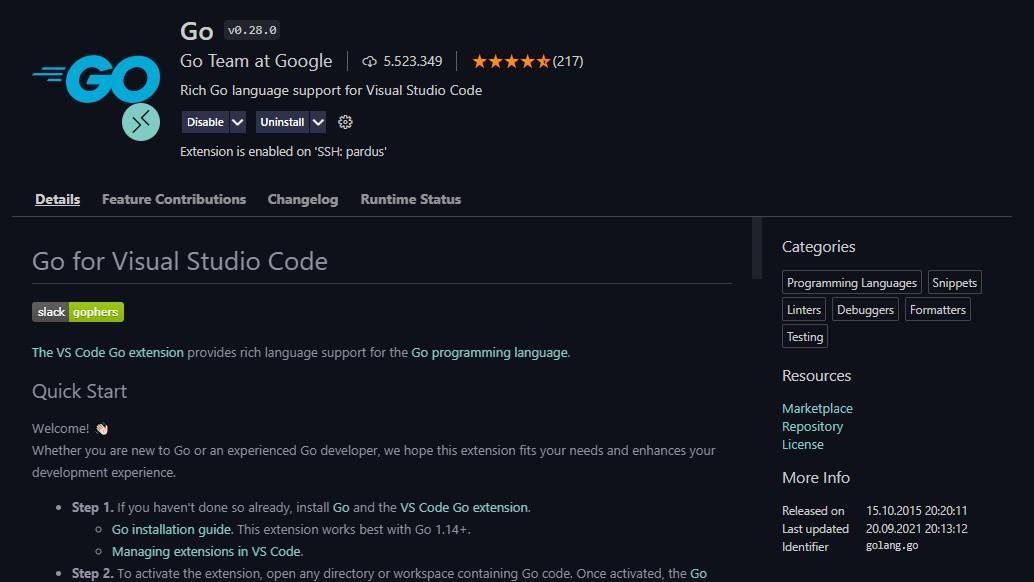The height and width of the screenshot is (582, 1034).
Task: Uninstall the Go extension
Action: coord(282,122)
